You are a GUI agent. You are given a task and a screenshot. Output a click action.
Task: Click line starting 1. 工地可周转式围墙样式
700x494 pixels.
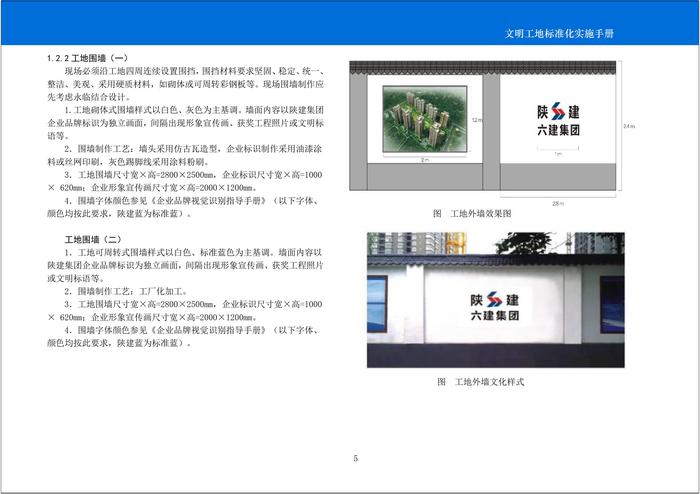point(186,265)
